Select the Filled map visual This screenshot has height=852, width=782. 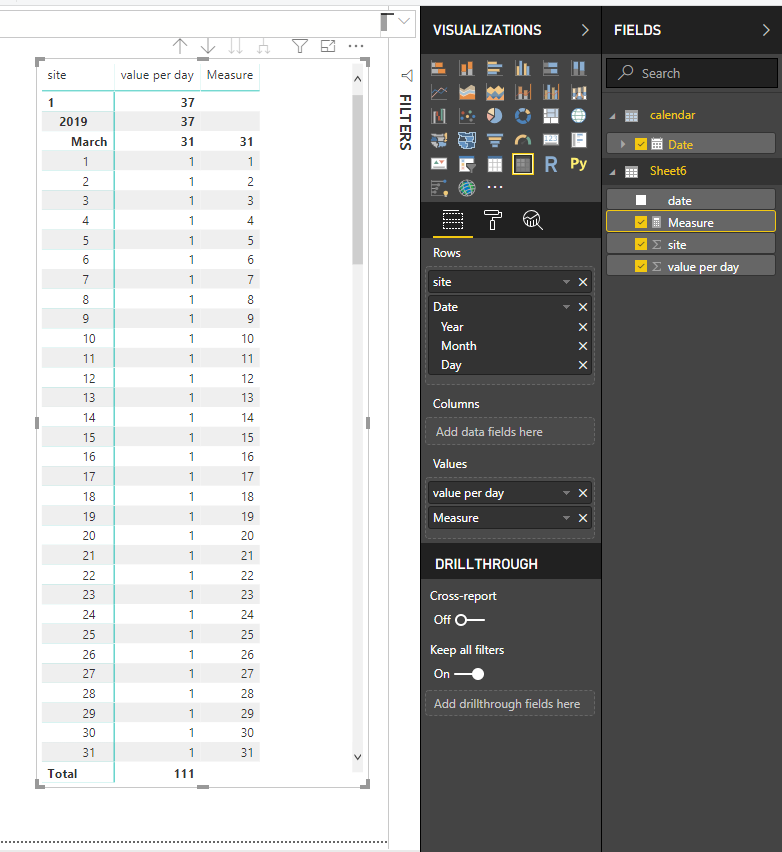[x=439, y=140]
